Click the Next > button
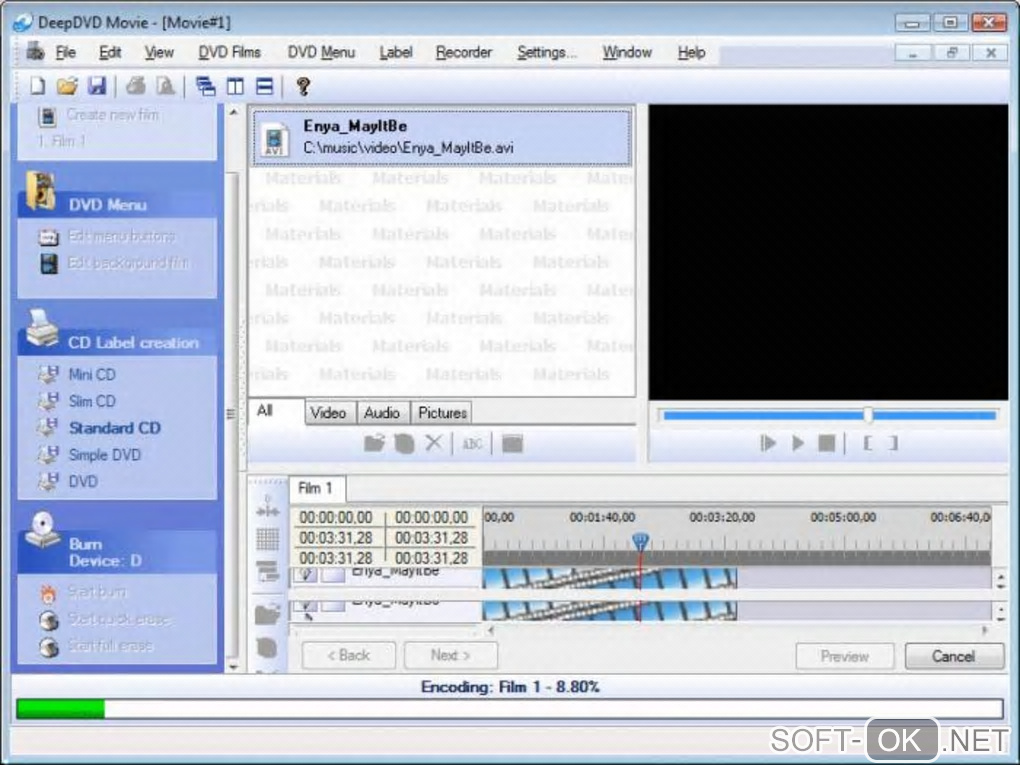The image size is (1020, 765). [x=451, y=655]
